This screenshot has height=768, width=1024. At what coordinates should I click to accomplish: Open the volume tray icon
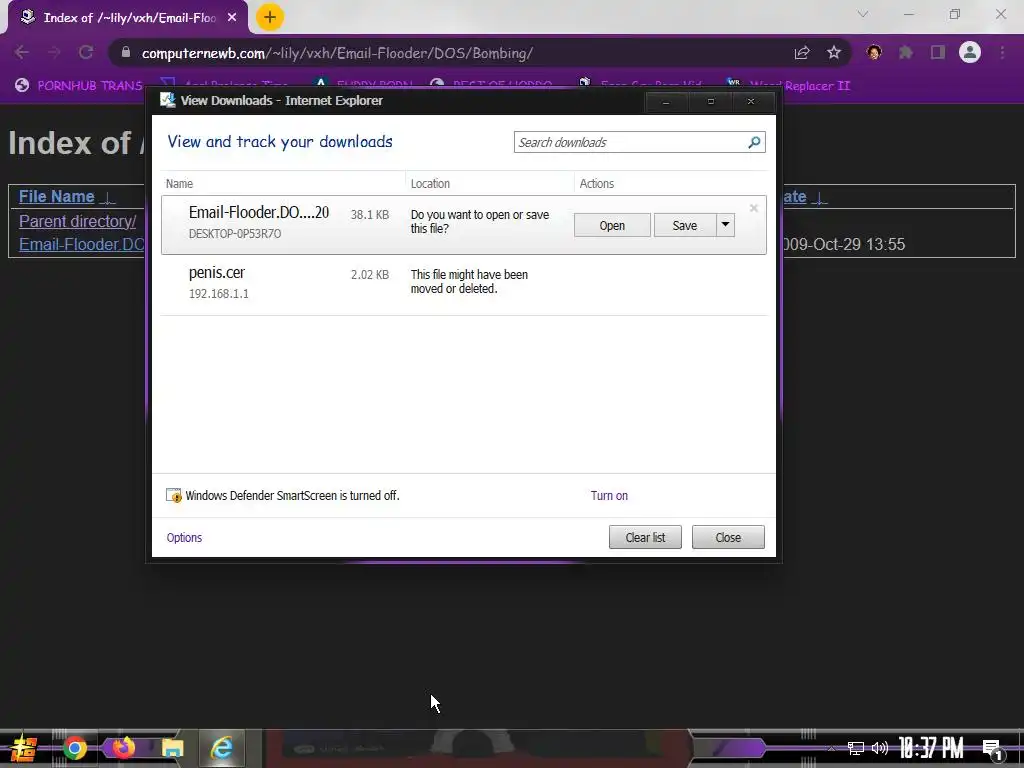(x=880, y=748)
